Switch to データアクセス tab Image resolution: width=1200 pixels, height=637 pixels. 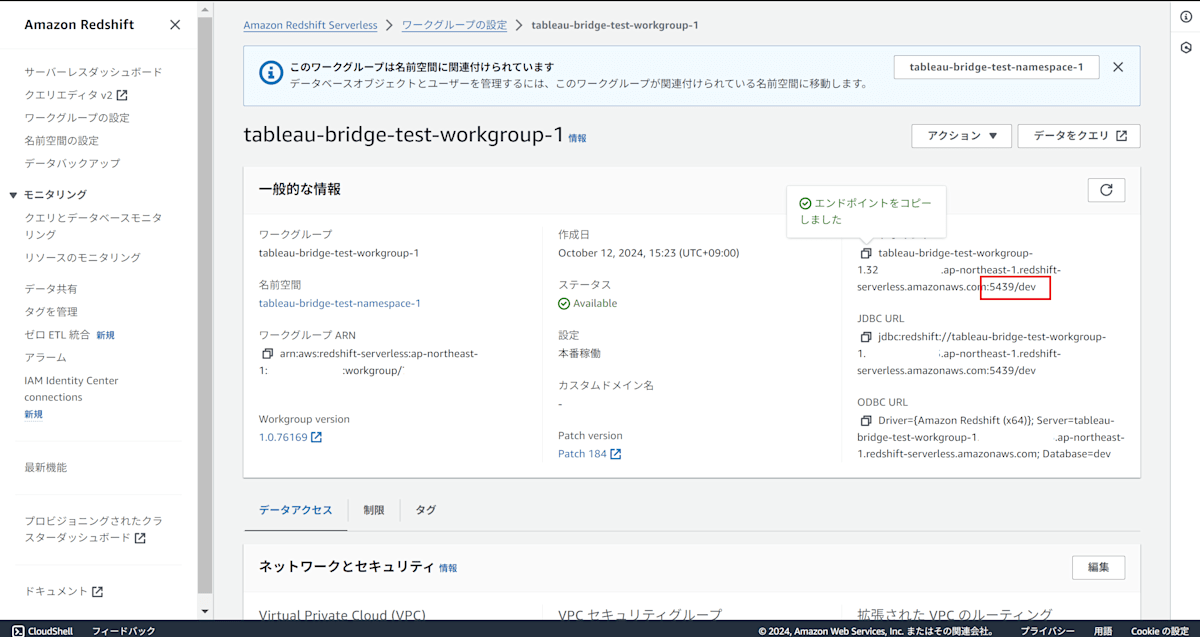pyautogui.click(x=296, y=510)
